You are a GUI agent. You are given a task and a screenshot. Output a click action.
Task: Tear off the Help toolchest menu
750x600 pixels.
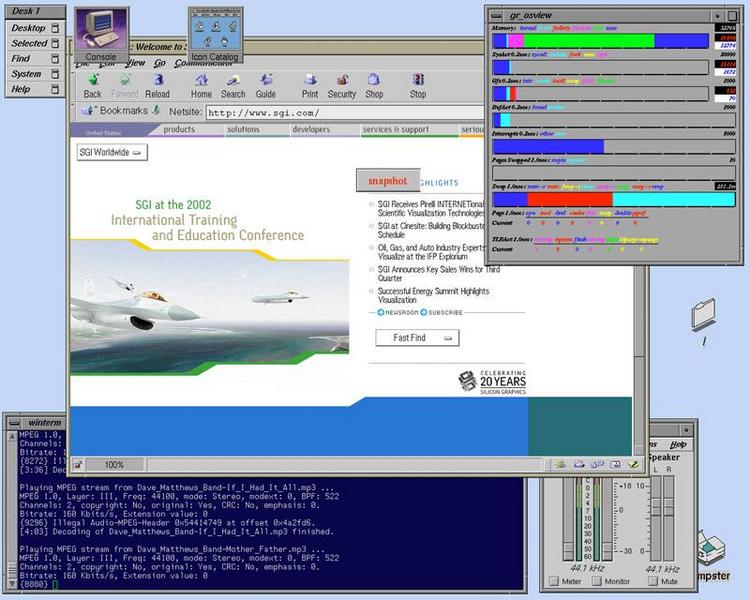55,89
